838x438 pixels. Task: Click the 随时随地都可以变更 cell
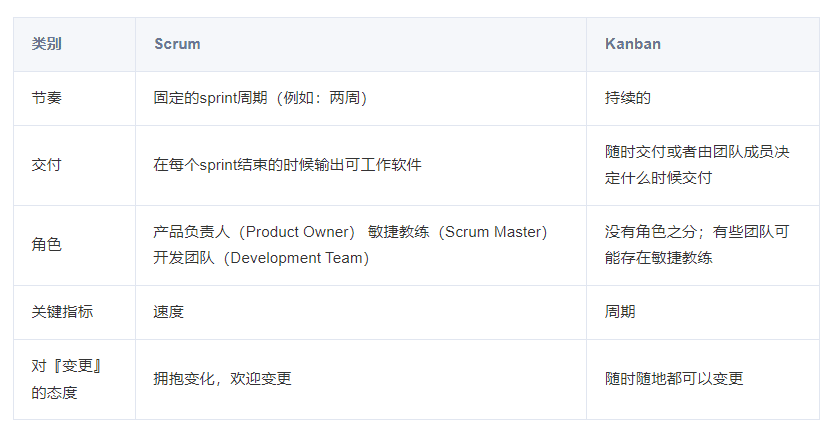tap(674, 379)
